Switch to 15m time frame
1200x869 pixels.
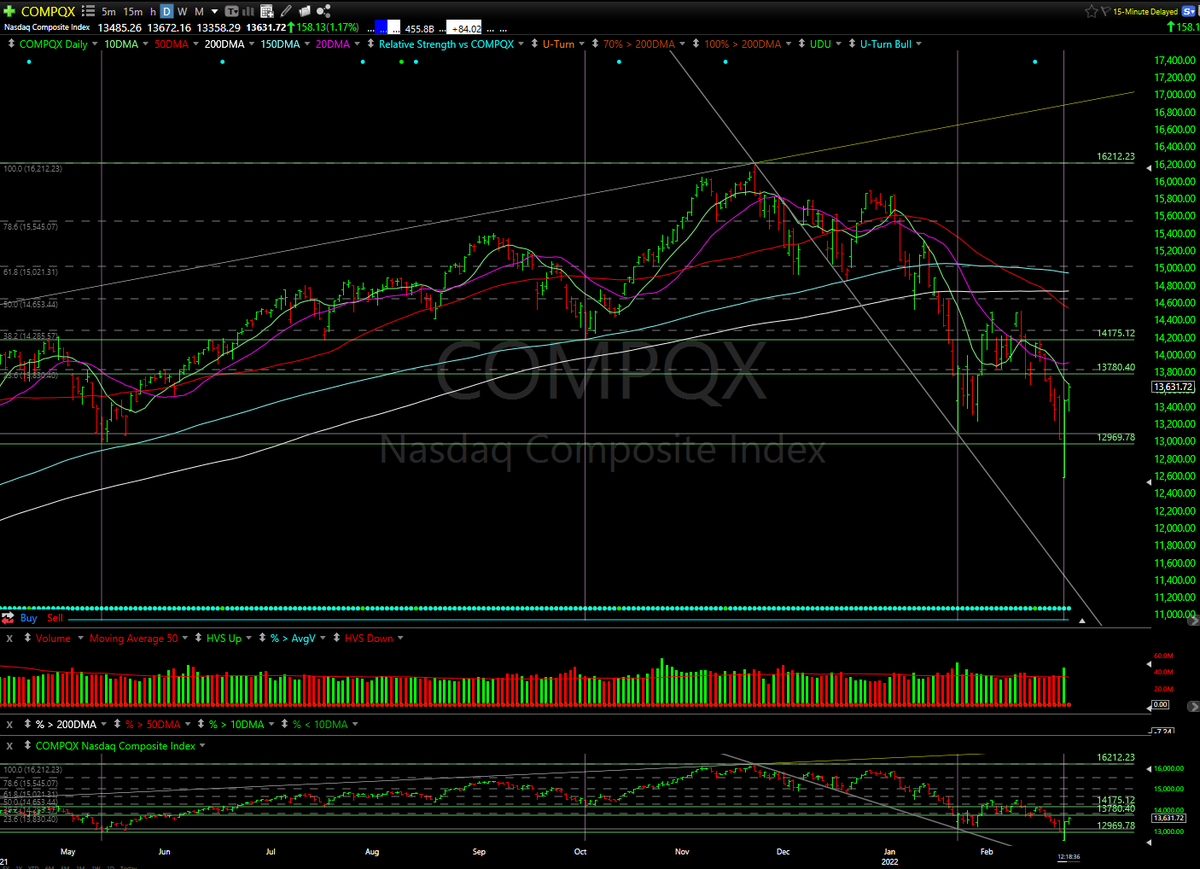pyautogui.click(x=133, y=11)
